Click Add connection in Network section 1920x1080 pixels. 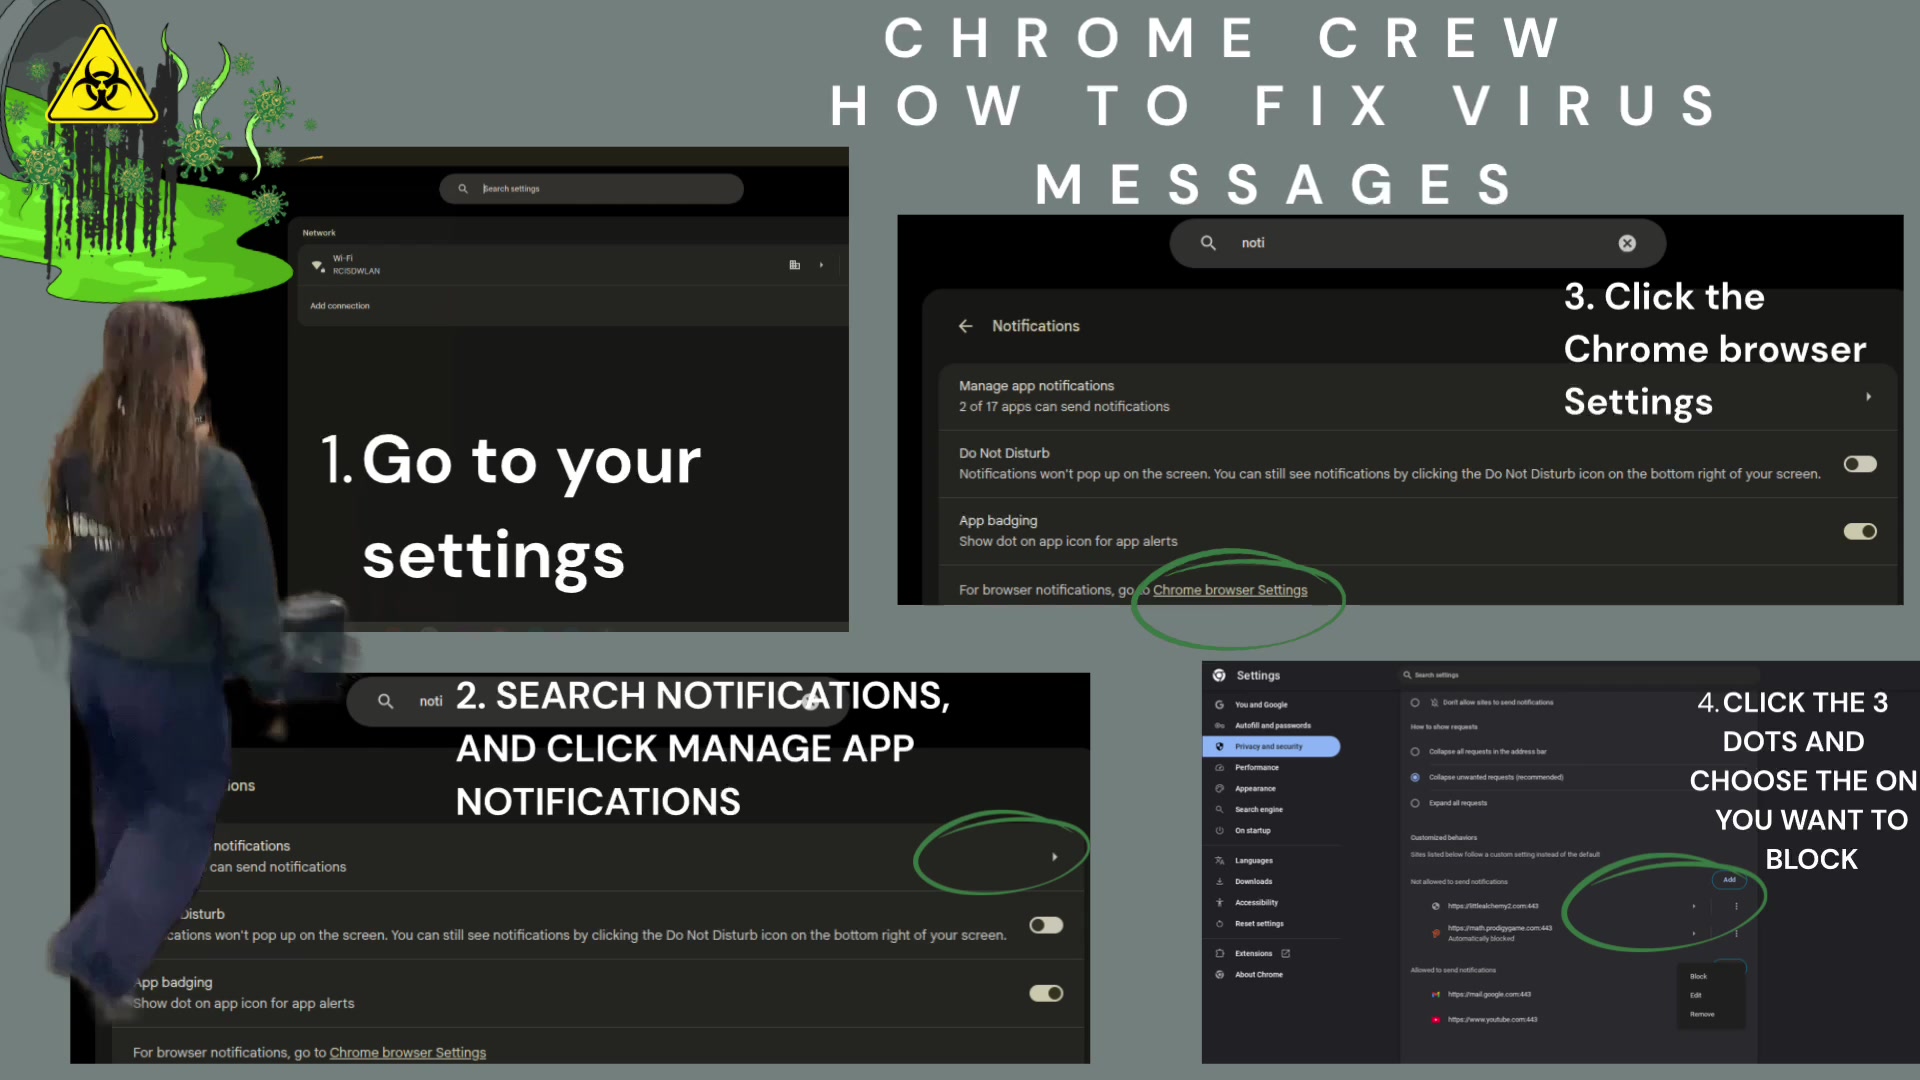coord(340,306)
